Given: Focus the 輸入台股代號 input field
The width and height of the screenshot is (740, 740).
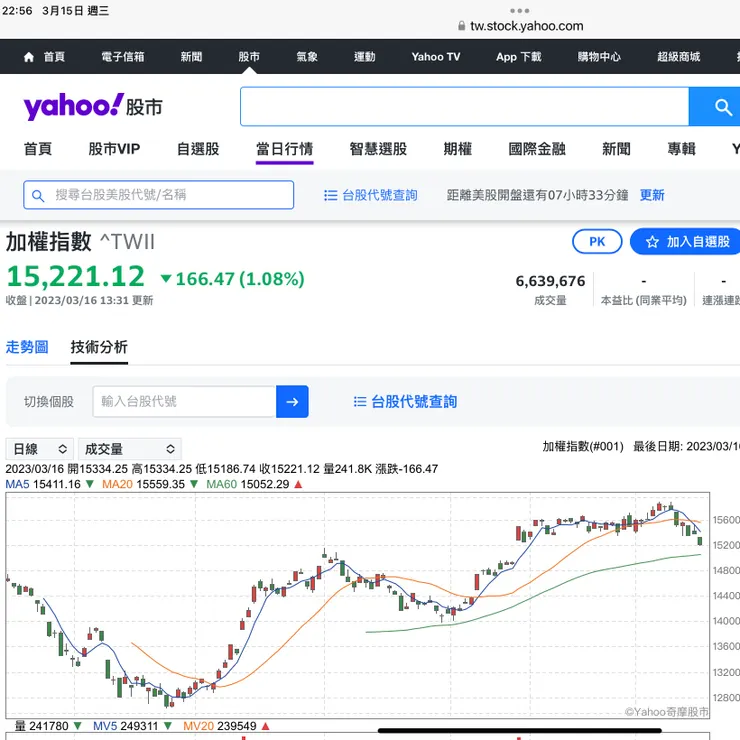Looking at the screenshot, I should tap(185, 402).
